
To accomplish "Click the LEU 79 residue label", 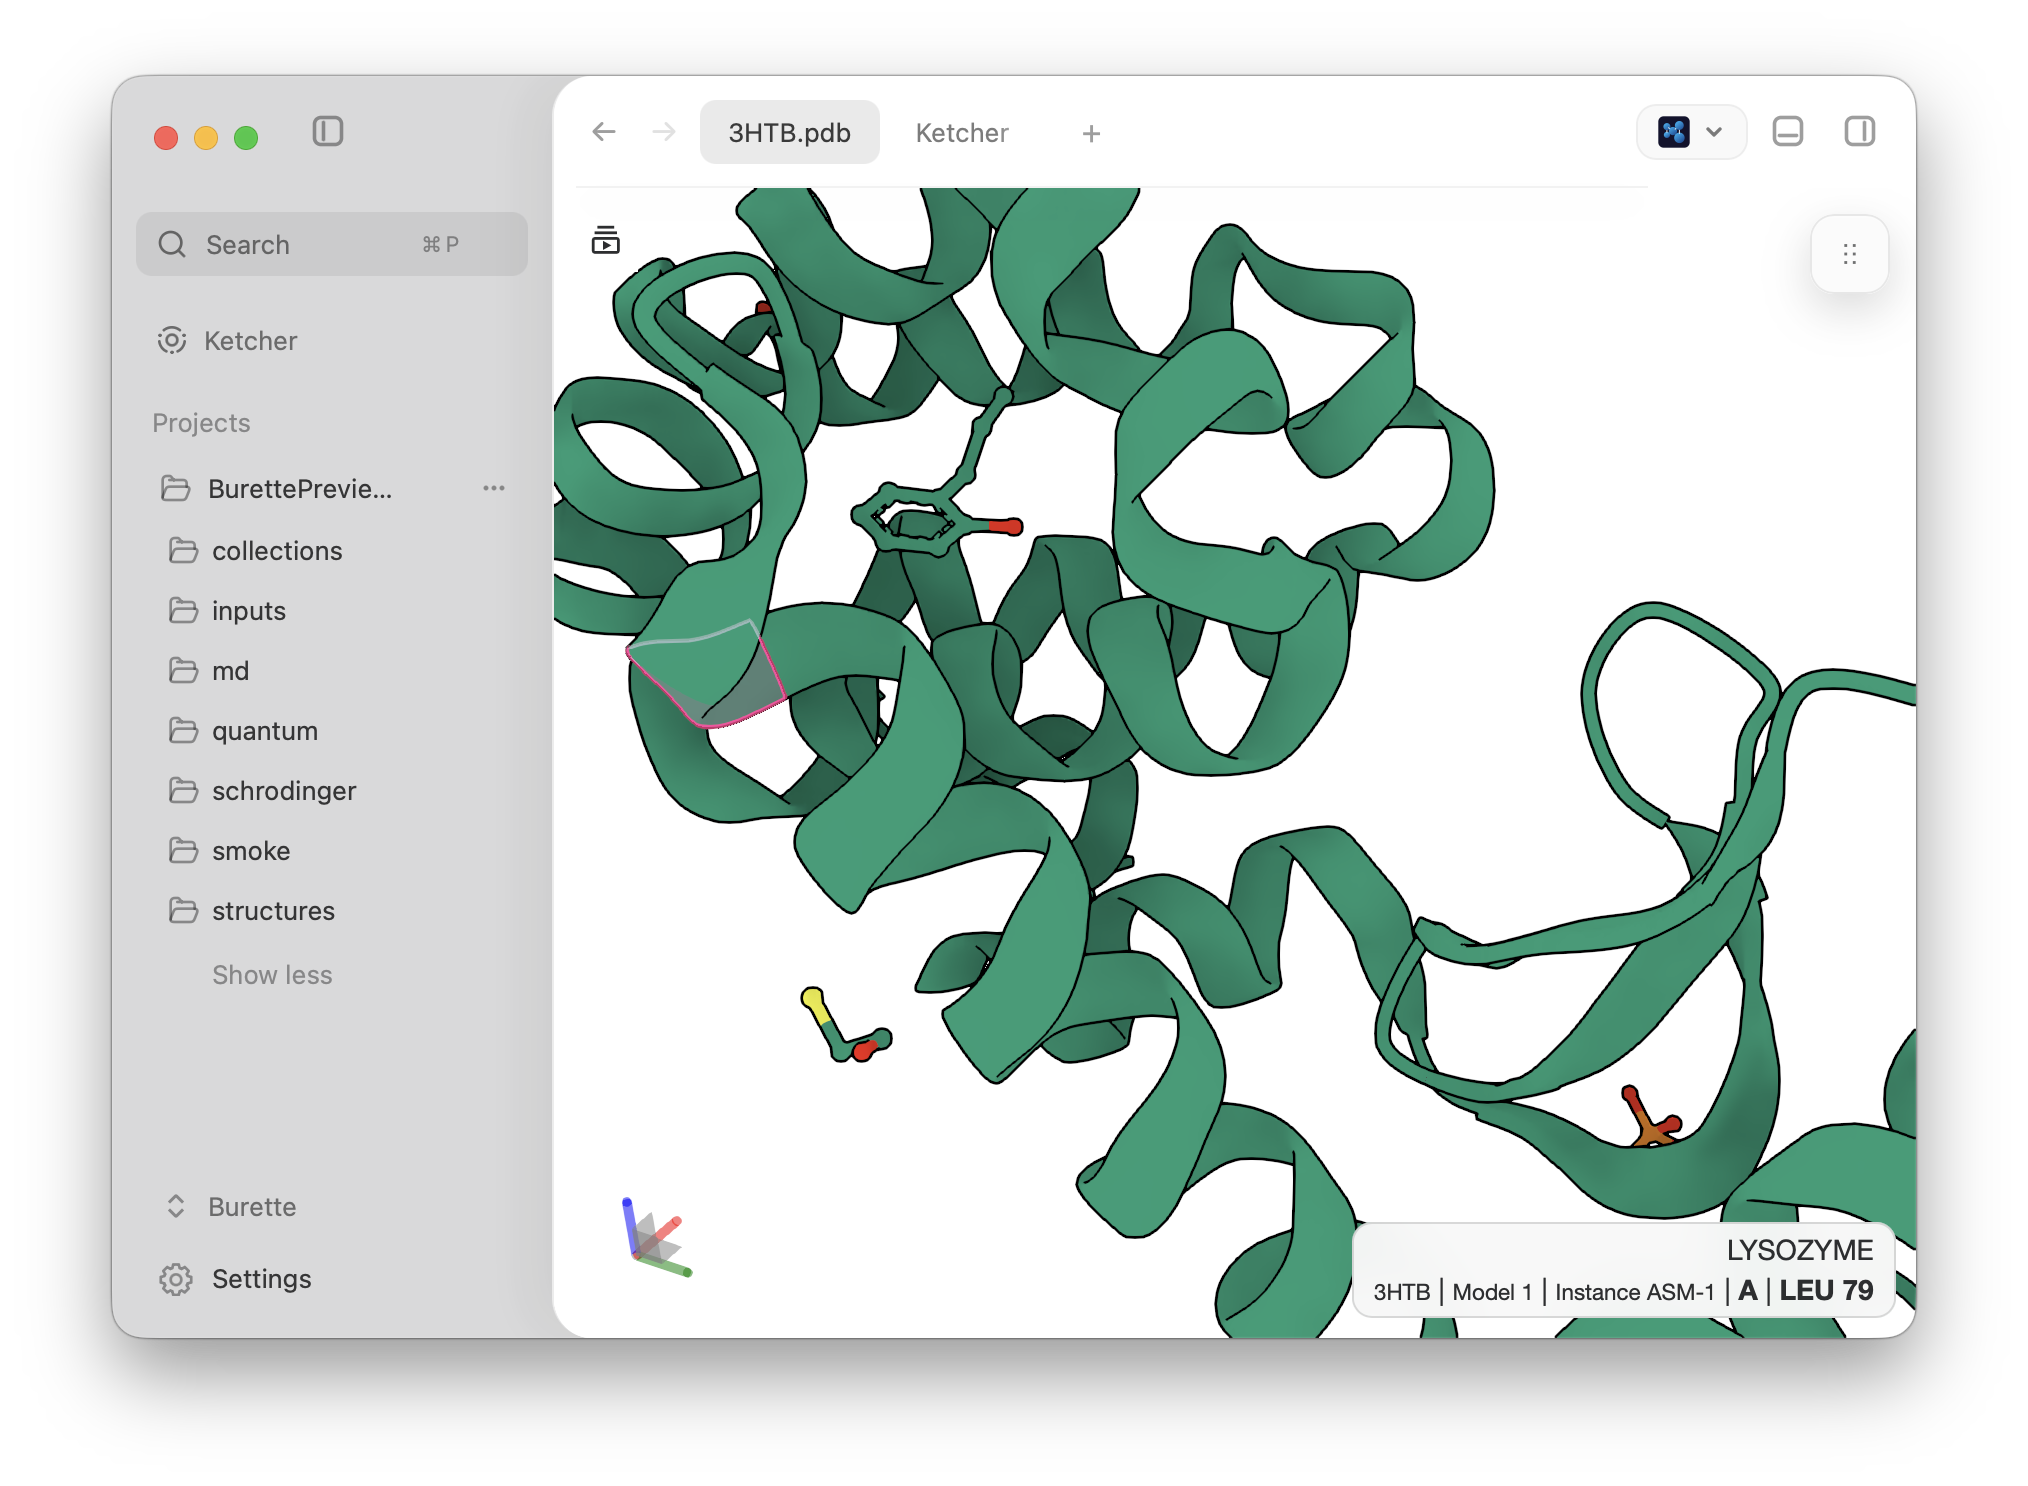I will 1826,1290.
